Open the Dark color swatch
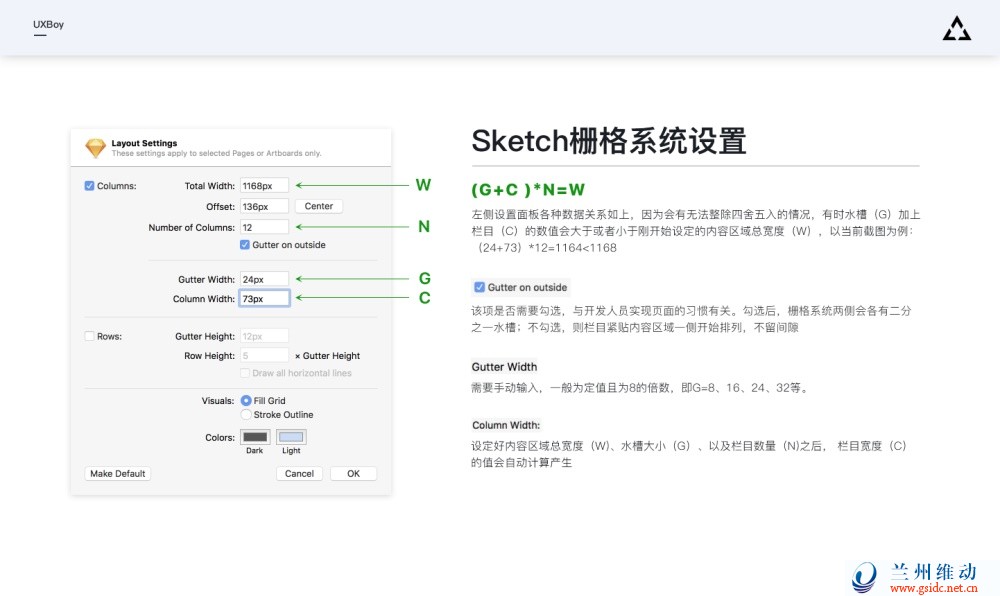This screenshot has width=1000, height=596. click(255, 437)
